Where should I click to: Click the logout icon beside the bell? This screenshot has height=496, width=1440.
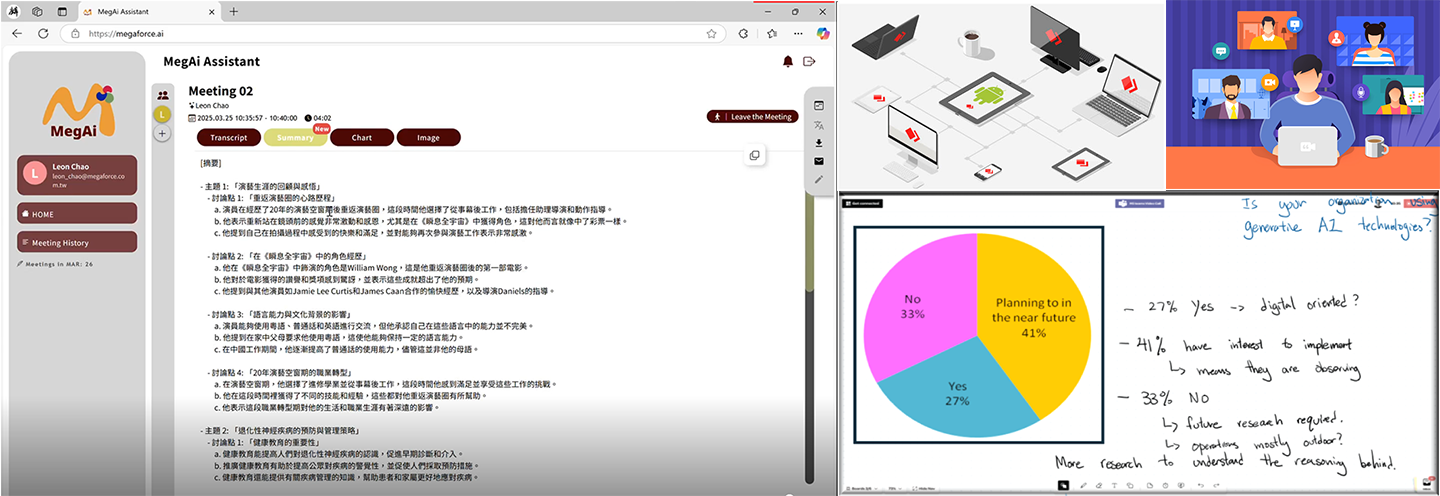coord(809,62)
